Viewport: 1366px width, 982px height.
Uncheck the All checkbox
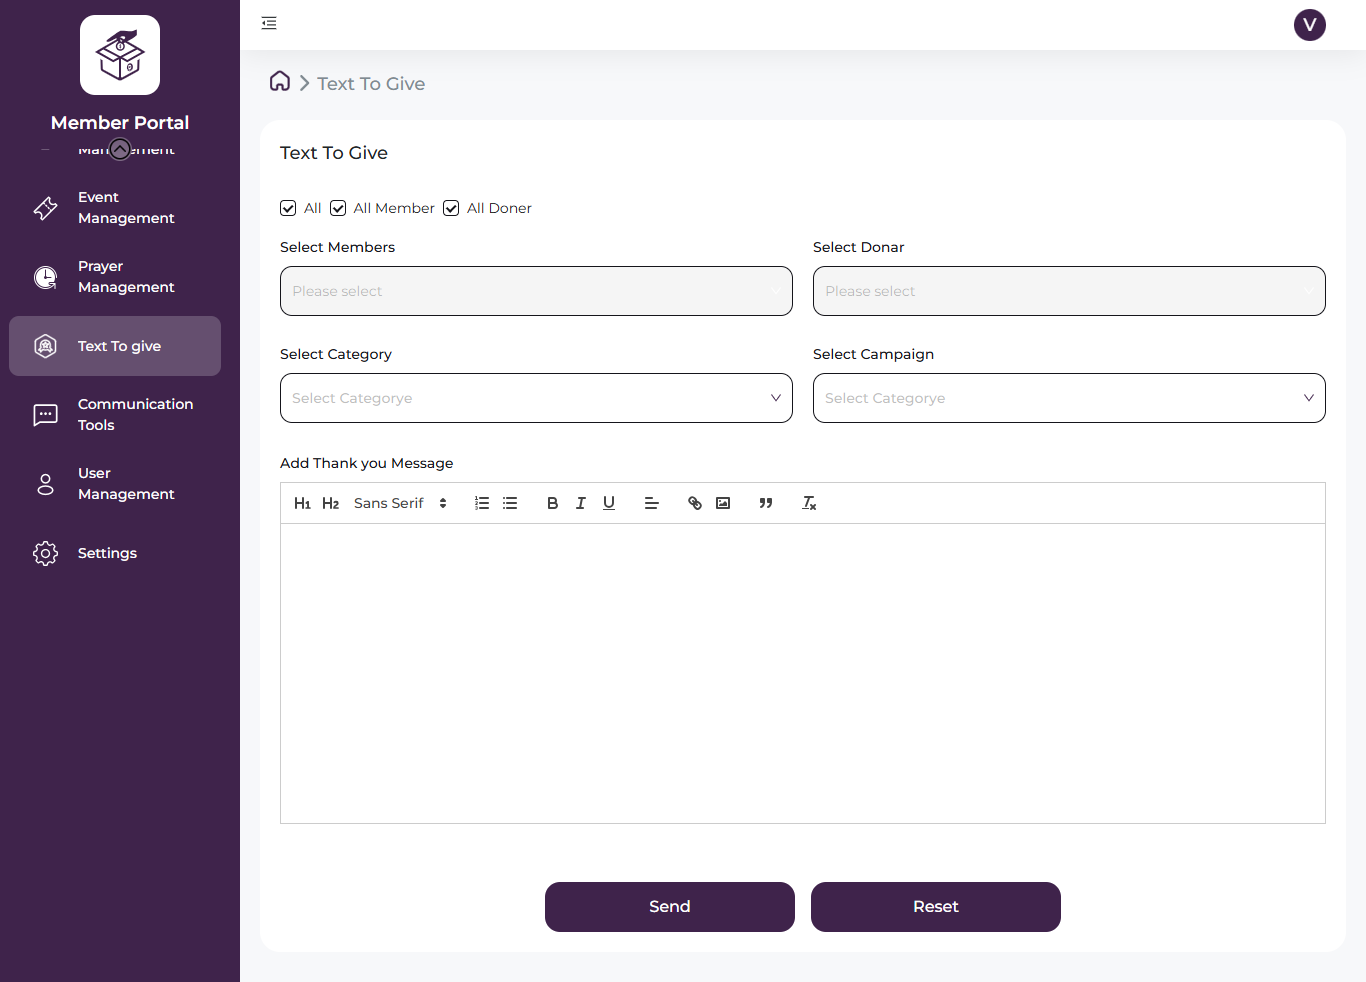tap(288, 208)
